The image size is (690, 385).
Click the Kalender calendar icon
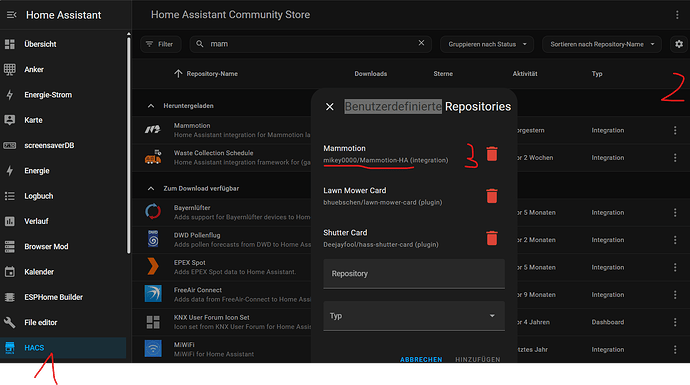(10, 272)
